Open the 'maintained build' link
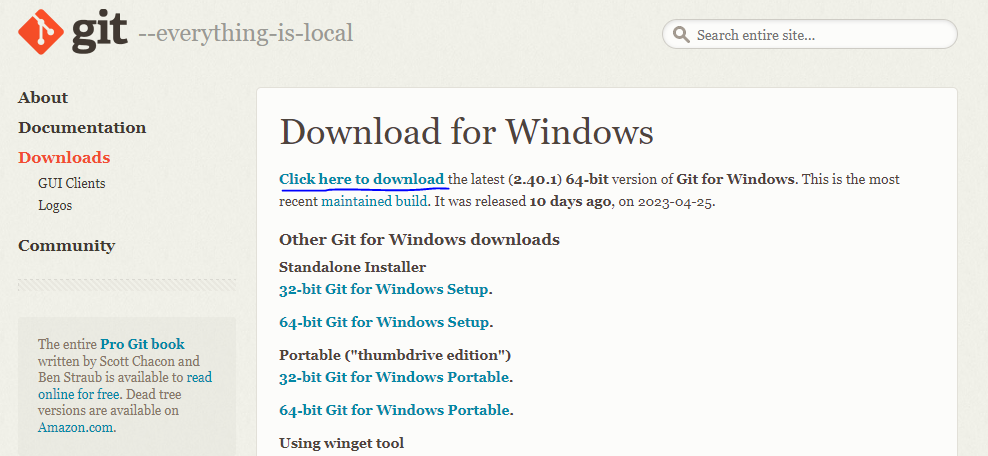 coord(375,202)
